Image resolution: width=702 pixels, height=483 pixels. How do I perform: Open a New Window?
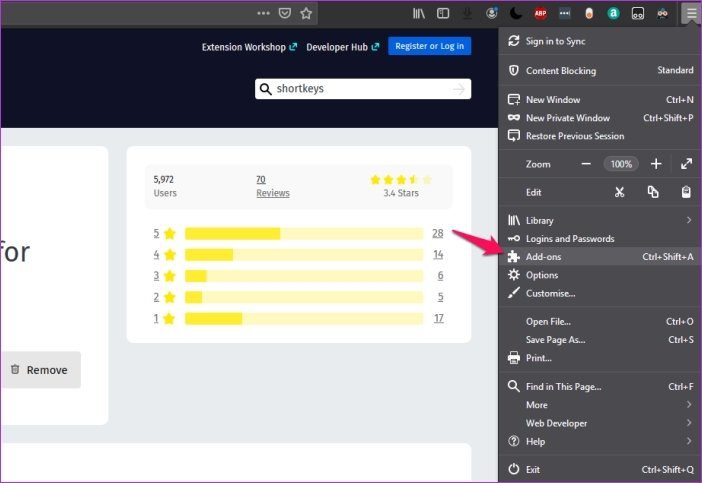600,99
